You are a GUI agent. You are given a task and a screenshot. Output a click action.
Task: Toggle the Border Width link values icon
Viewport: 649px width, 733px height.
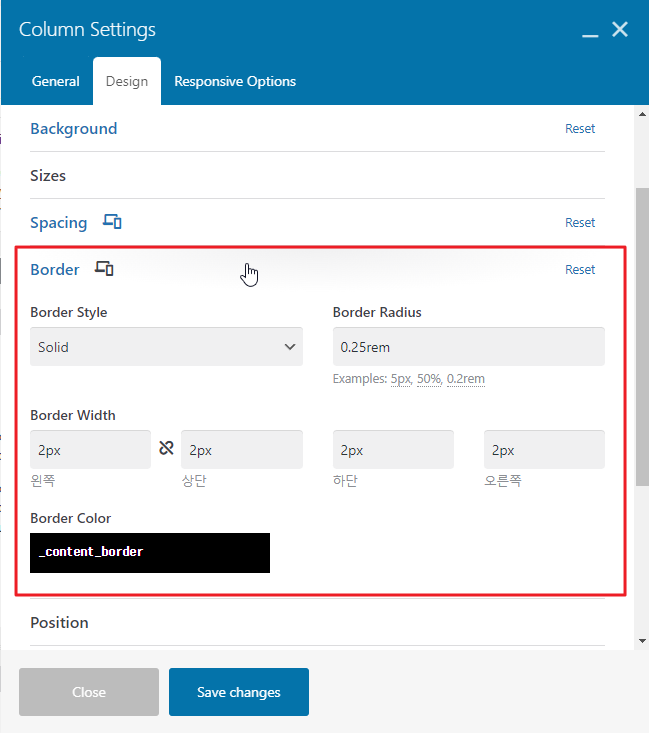point(166,448)
